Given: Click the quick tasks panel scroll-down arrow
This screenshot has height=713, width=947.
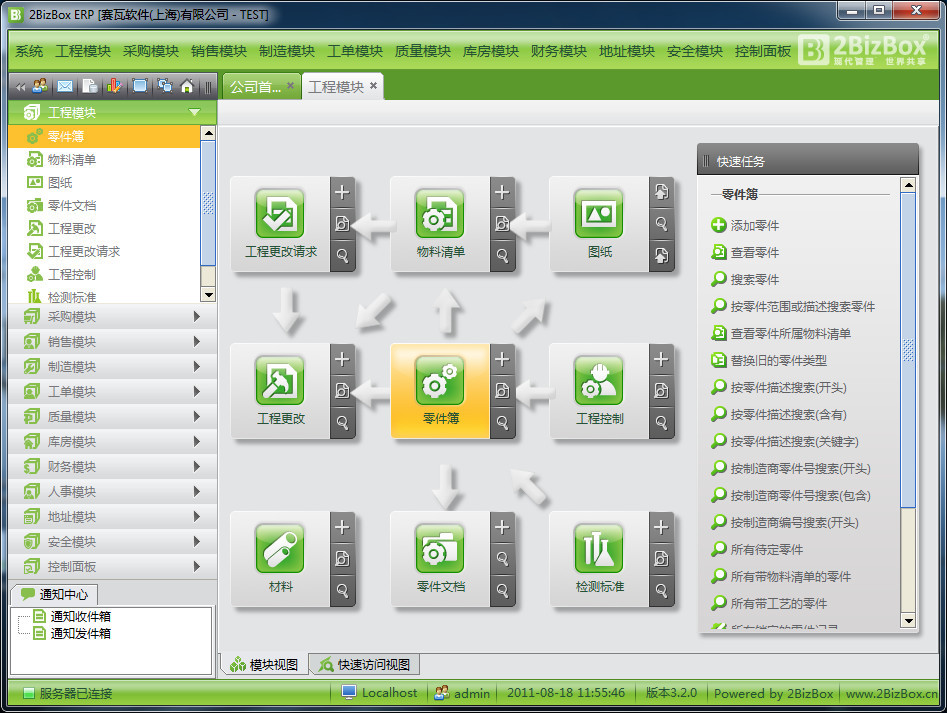Looking at the screenshot, I should pos(908,621).
